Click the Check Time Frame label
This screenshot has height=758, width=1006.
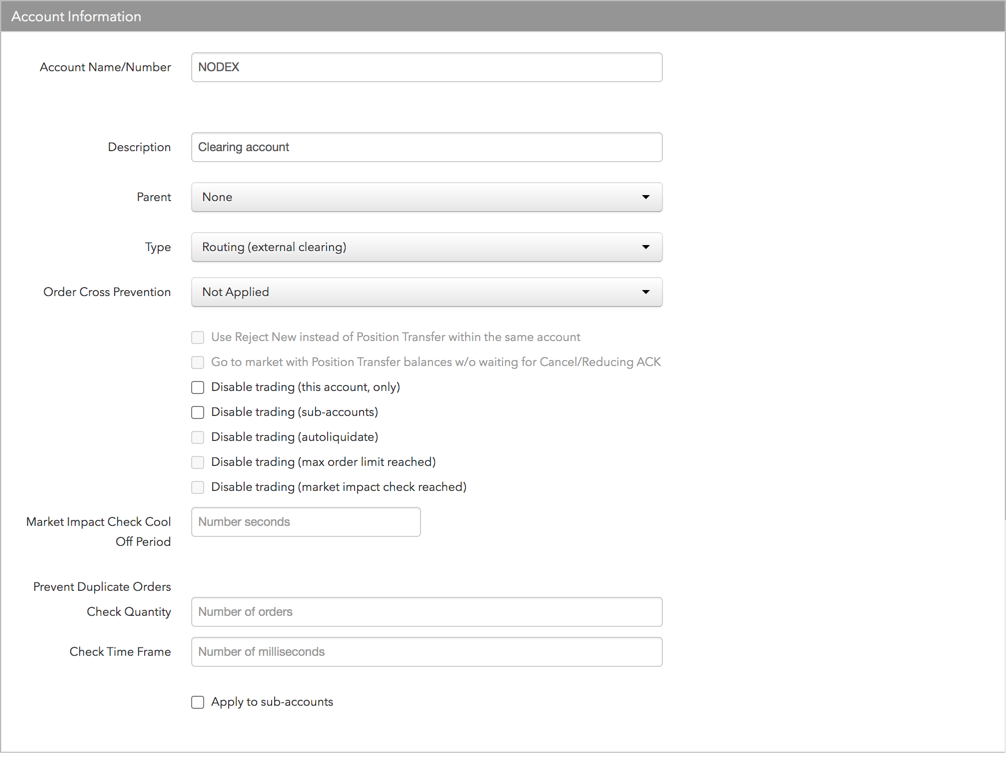[x=120, y=651]
